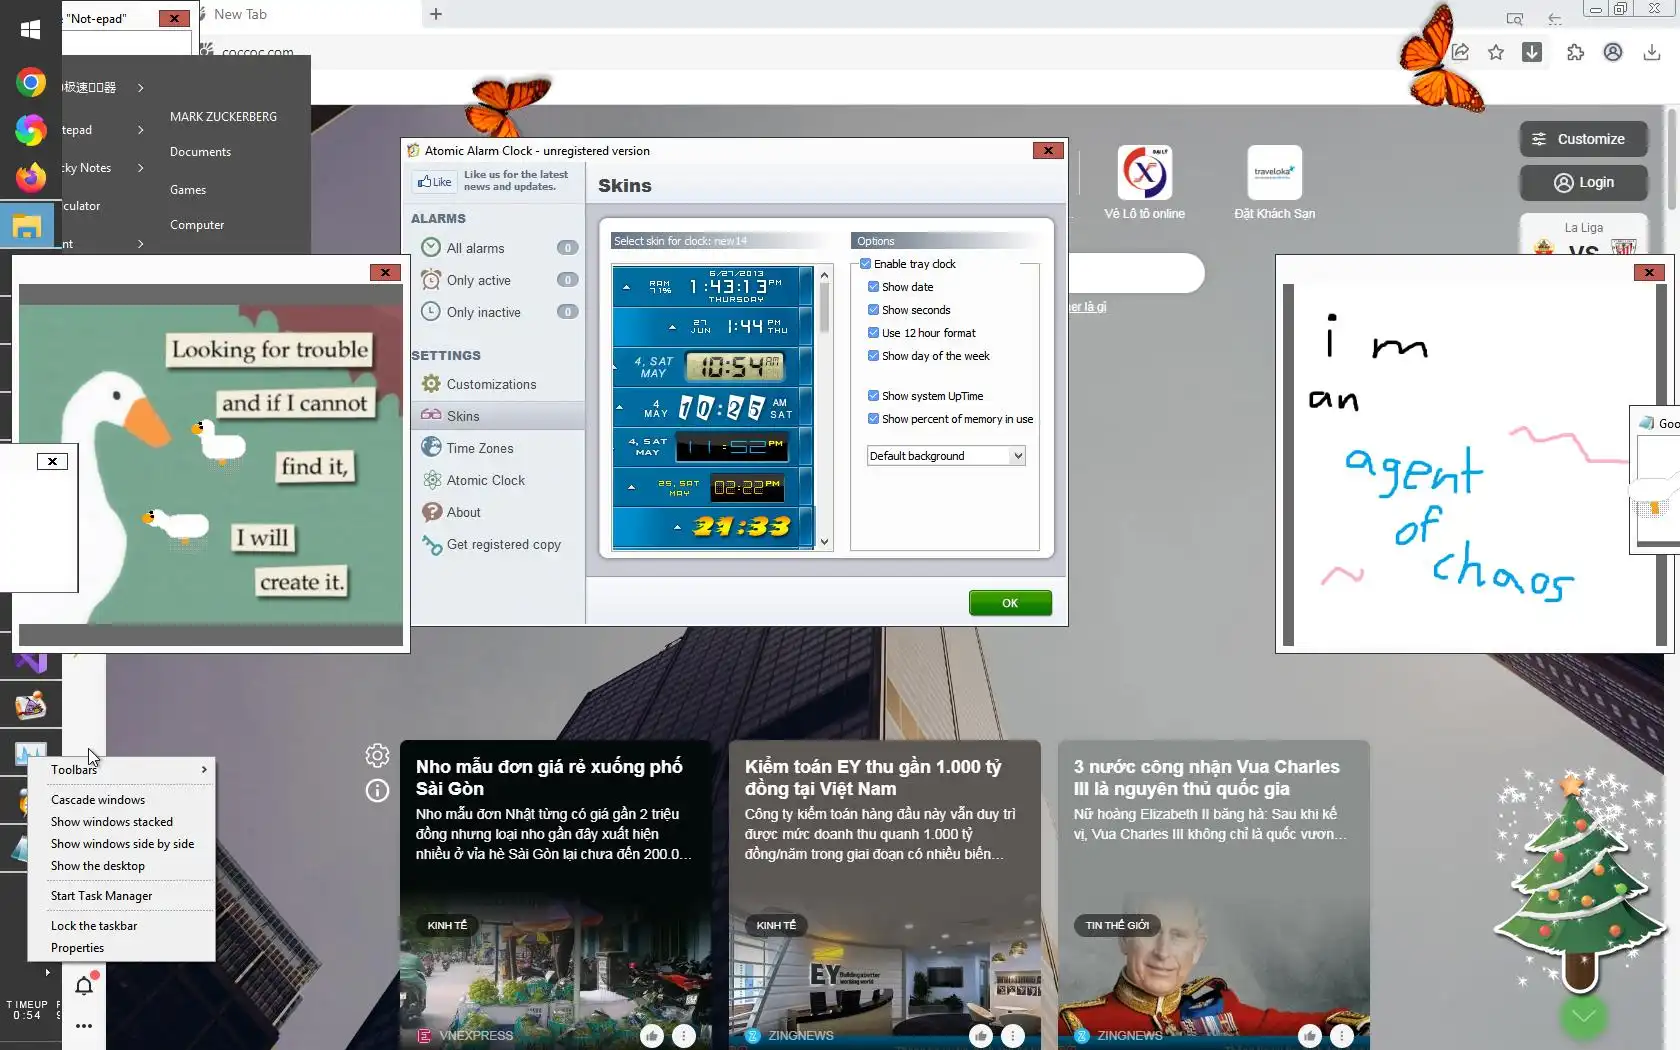Toggle Show system UpTime checkbox
1680x1050 pixels.
[x=874, y=396]
